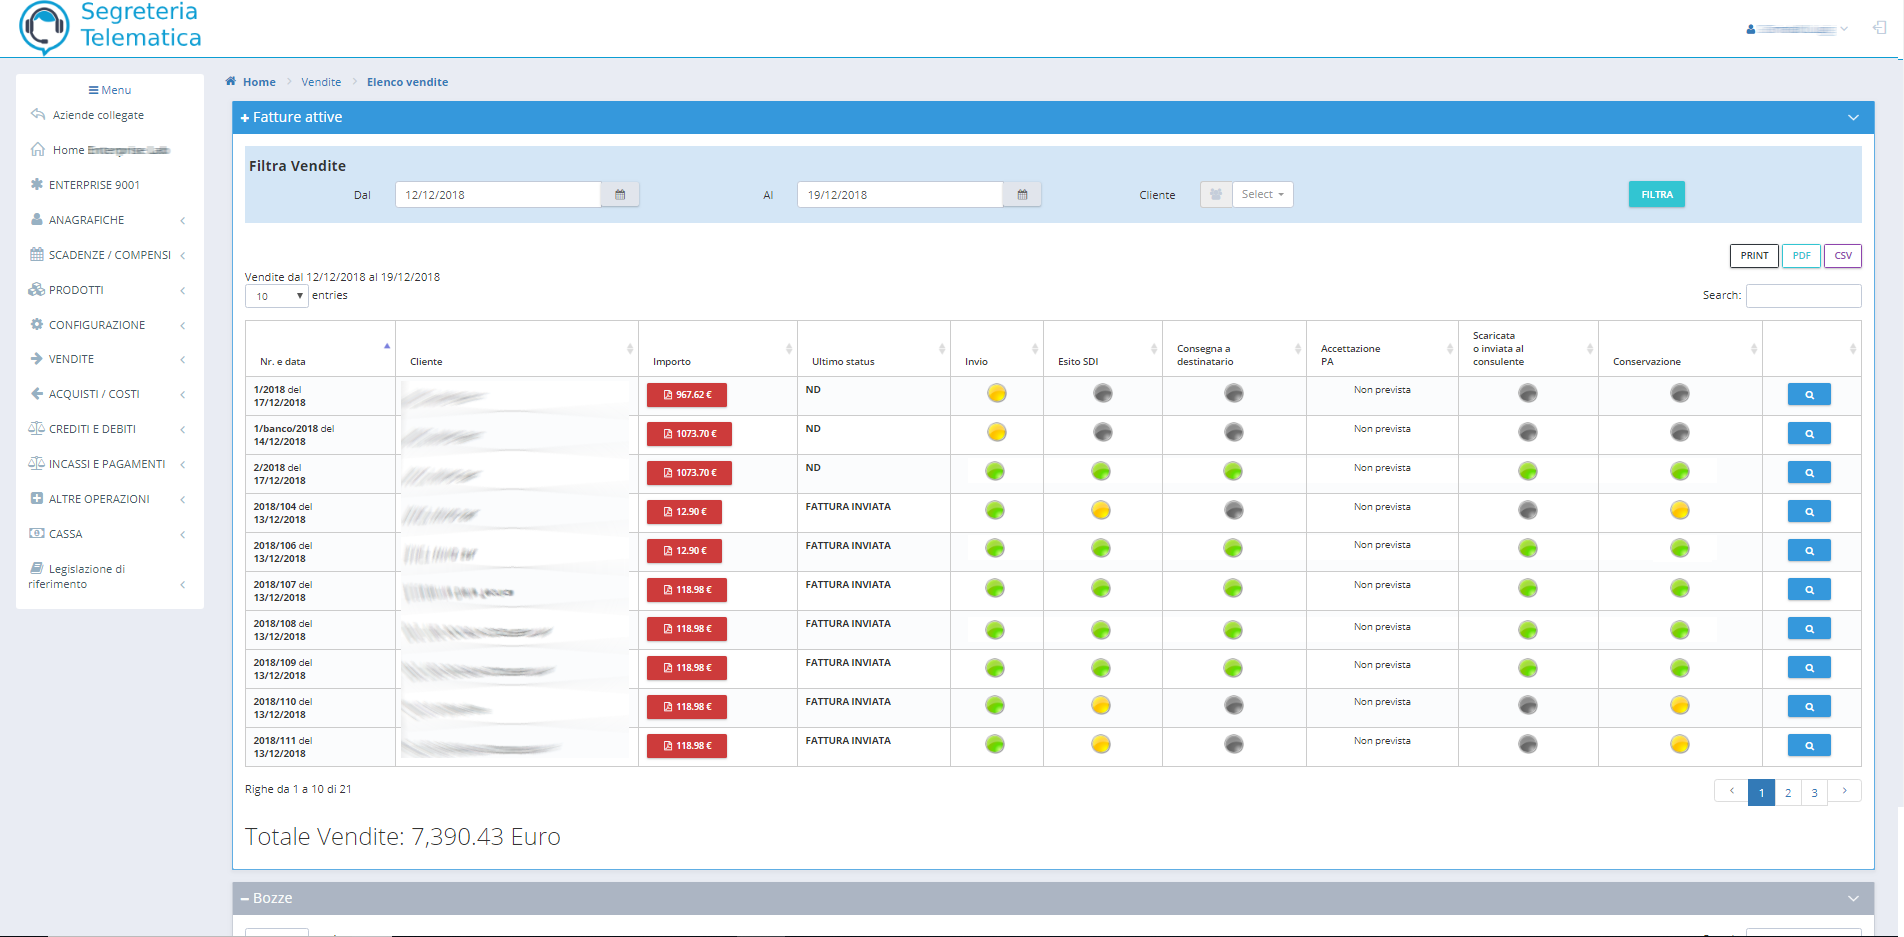Open the Cliente Select dropdown

pos(1262,194)
